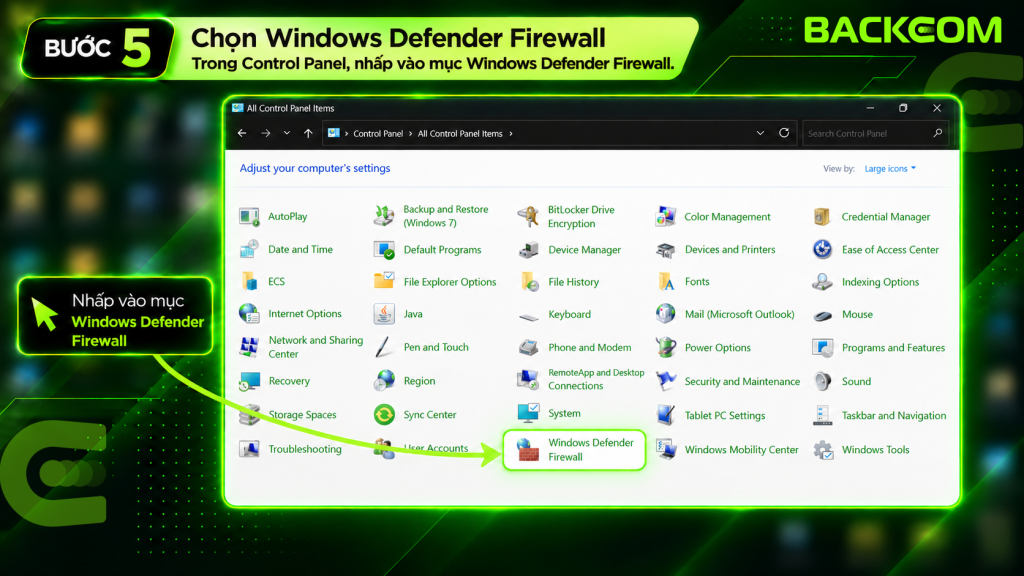The height and width of the screenshot is (576, 1024).
Task: Open Network and Sharing Center icon
Action: pyautogui.click(x=249, y=347)
